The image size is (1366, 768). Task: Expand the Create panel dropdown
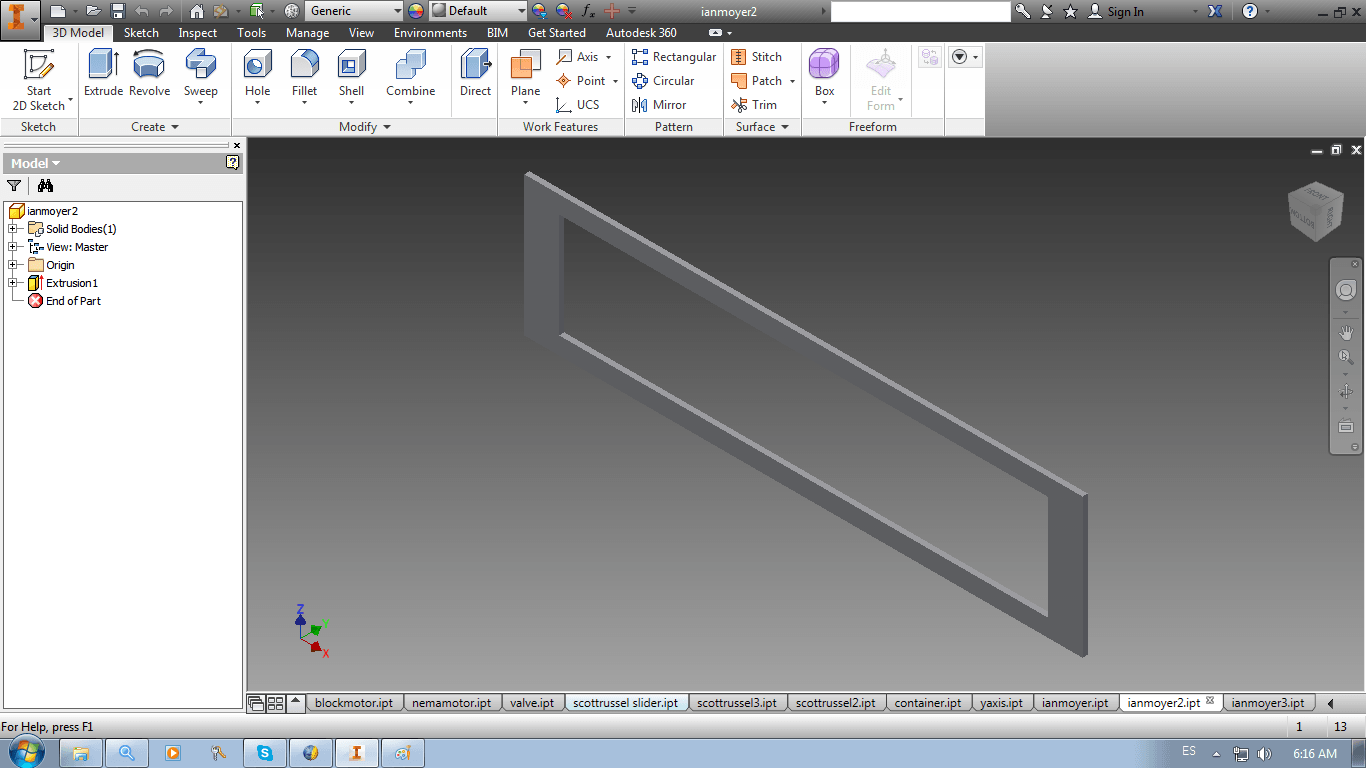point(155,127)
